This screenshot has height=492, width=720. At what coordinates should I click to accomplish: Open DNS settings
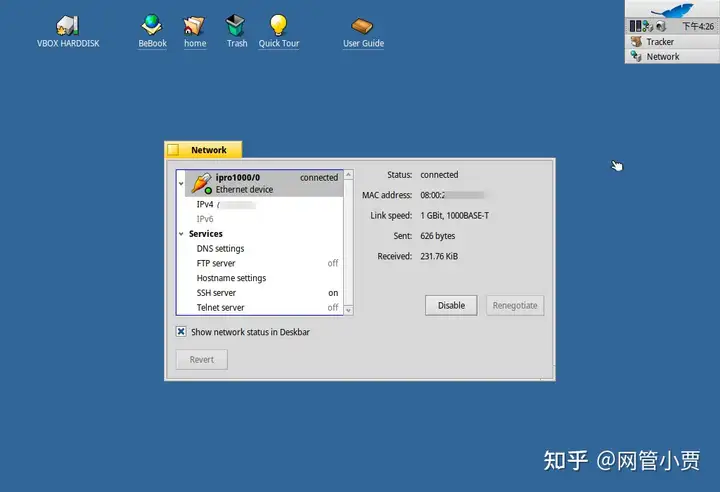coord(220,249)
